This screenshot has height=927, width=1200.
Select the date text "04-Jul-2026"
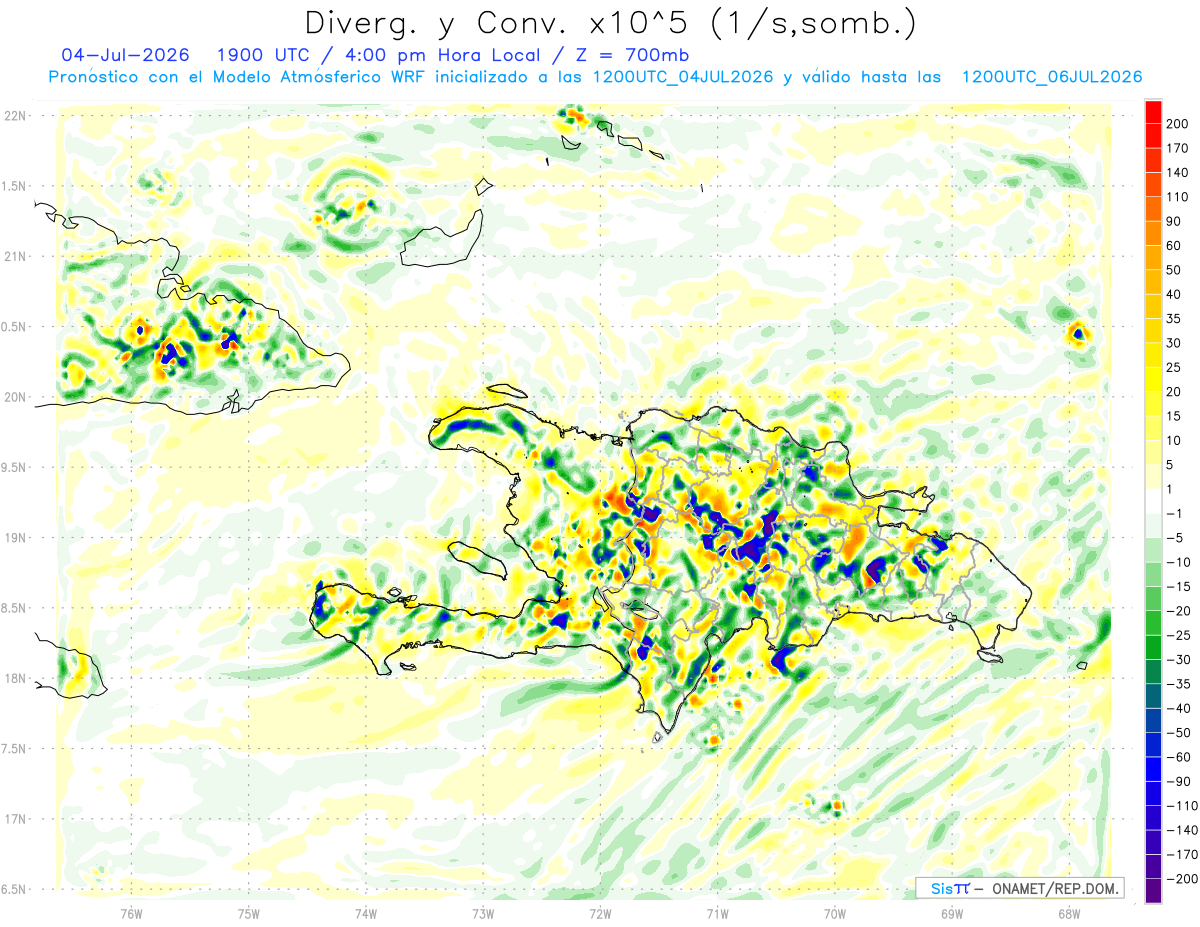(x=125, y=55)
